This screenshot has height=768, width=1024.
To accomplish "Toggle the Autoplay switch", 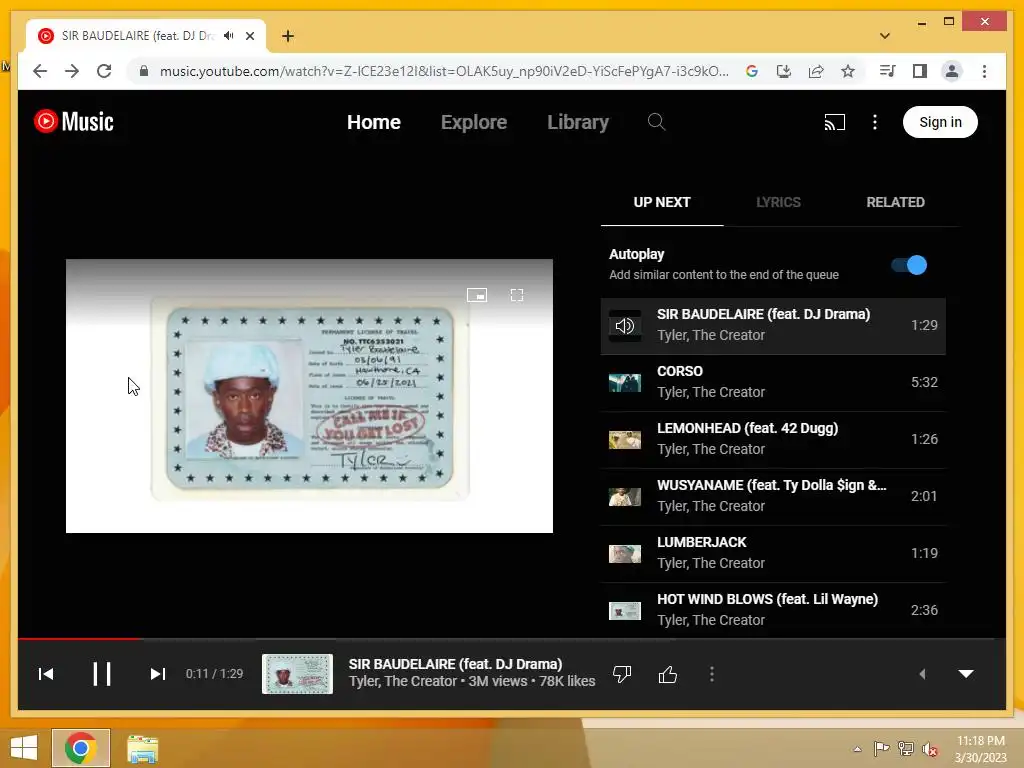I will click(909, 265).
